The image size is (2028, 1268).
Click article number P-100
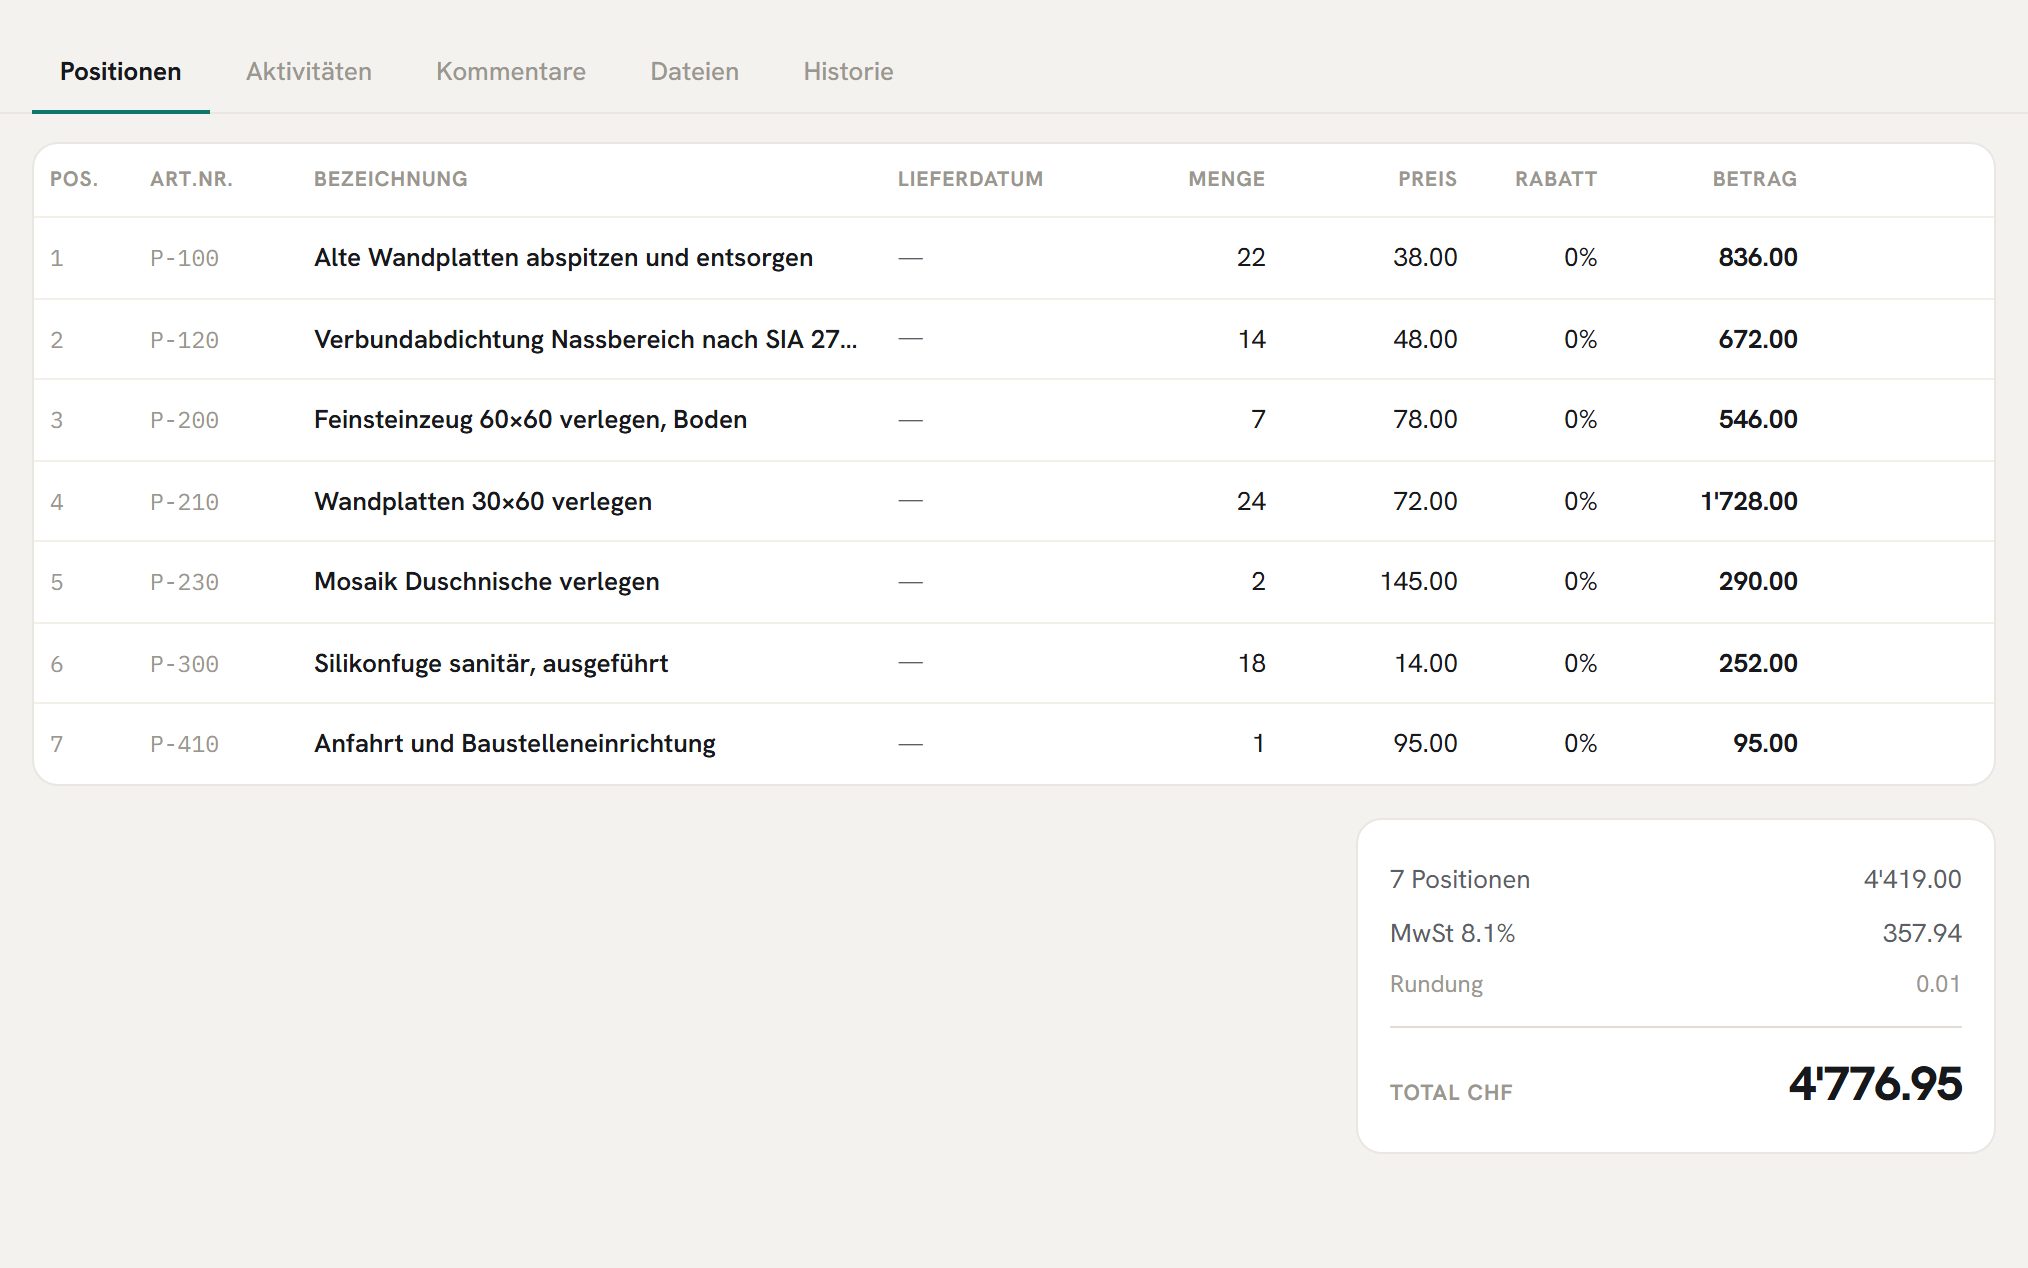pos(184,259)
